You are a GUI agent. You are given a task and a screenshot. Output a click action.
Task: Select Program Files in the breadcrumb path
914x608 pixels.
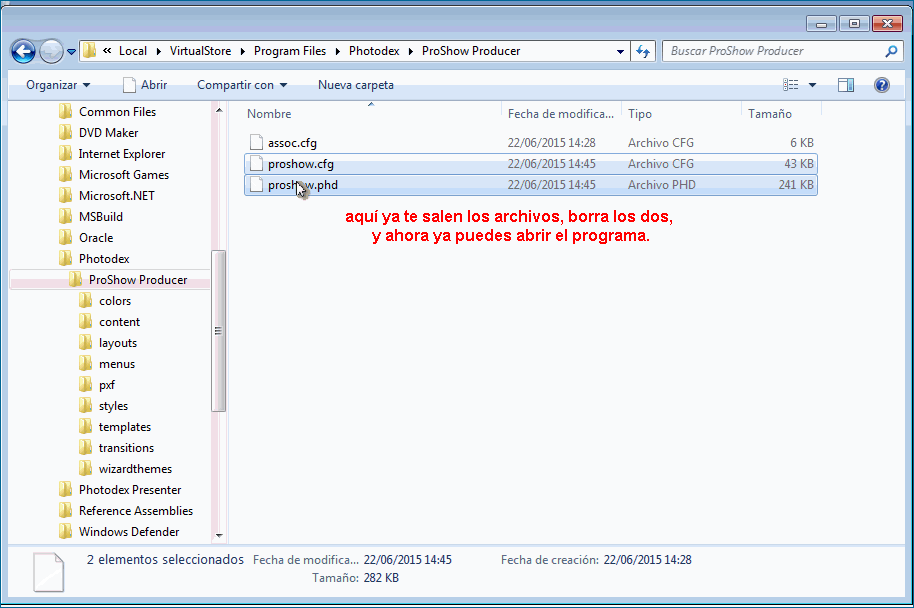[290, 51]
